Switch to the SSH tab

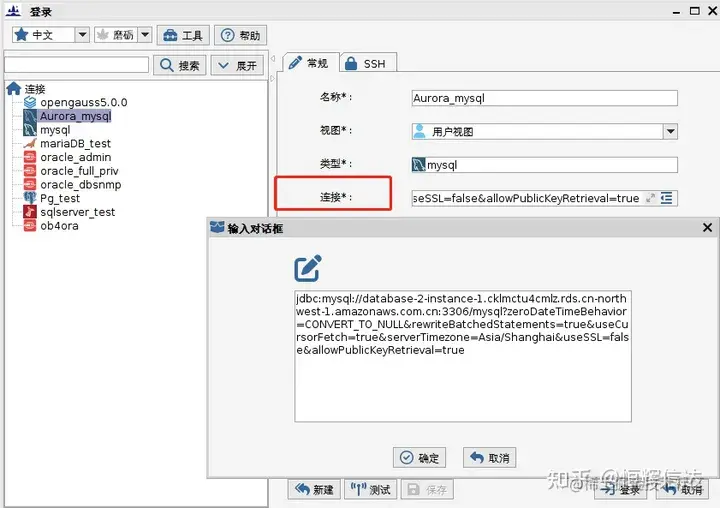[367, 63]
